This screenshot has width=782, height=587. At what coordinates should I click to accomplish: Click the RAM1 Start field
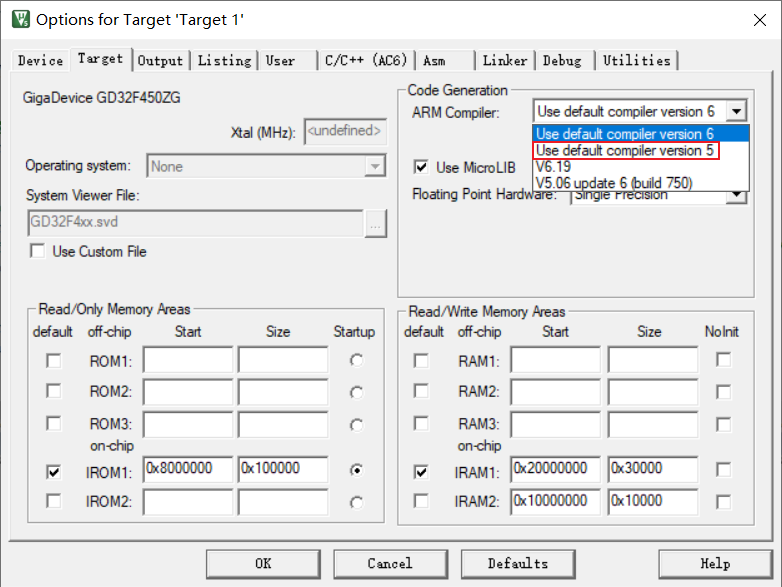point(555,360)
